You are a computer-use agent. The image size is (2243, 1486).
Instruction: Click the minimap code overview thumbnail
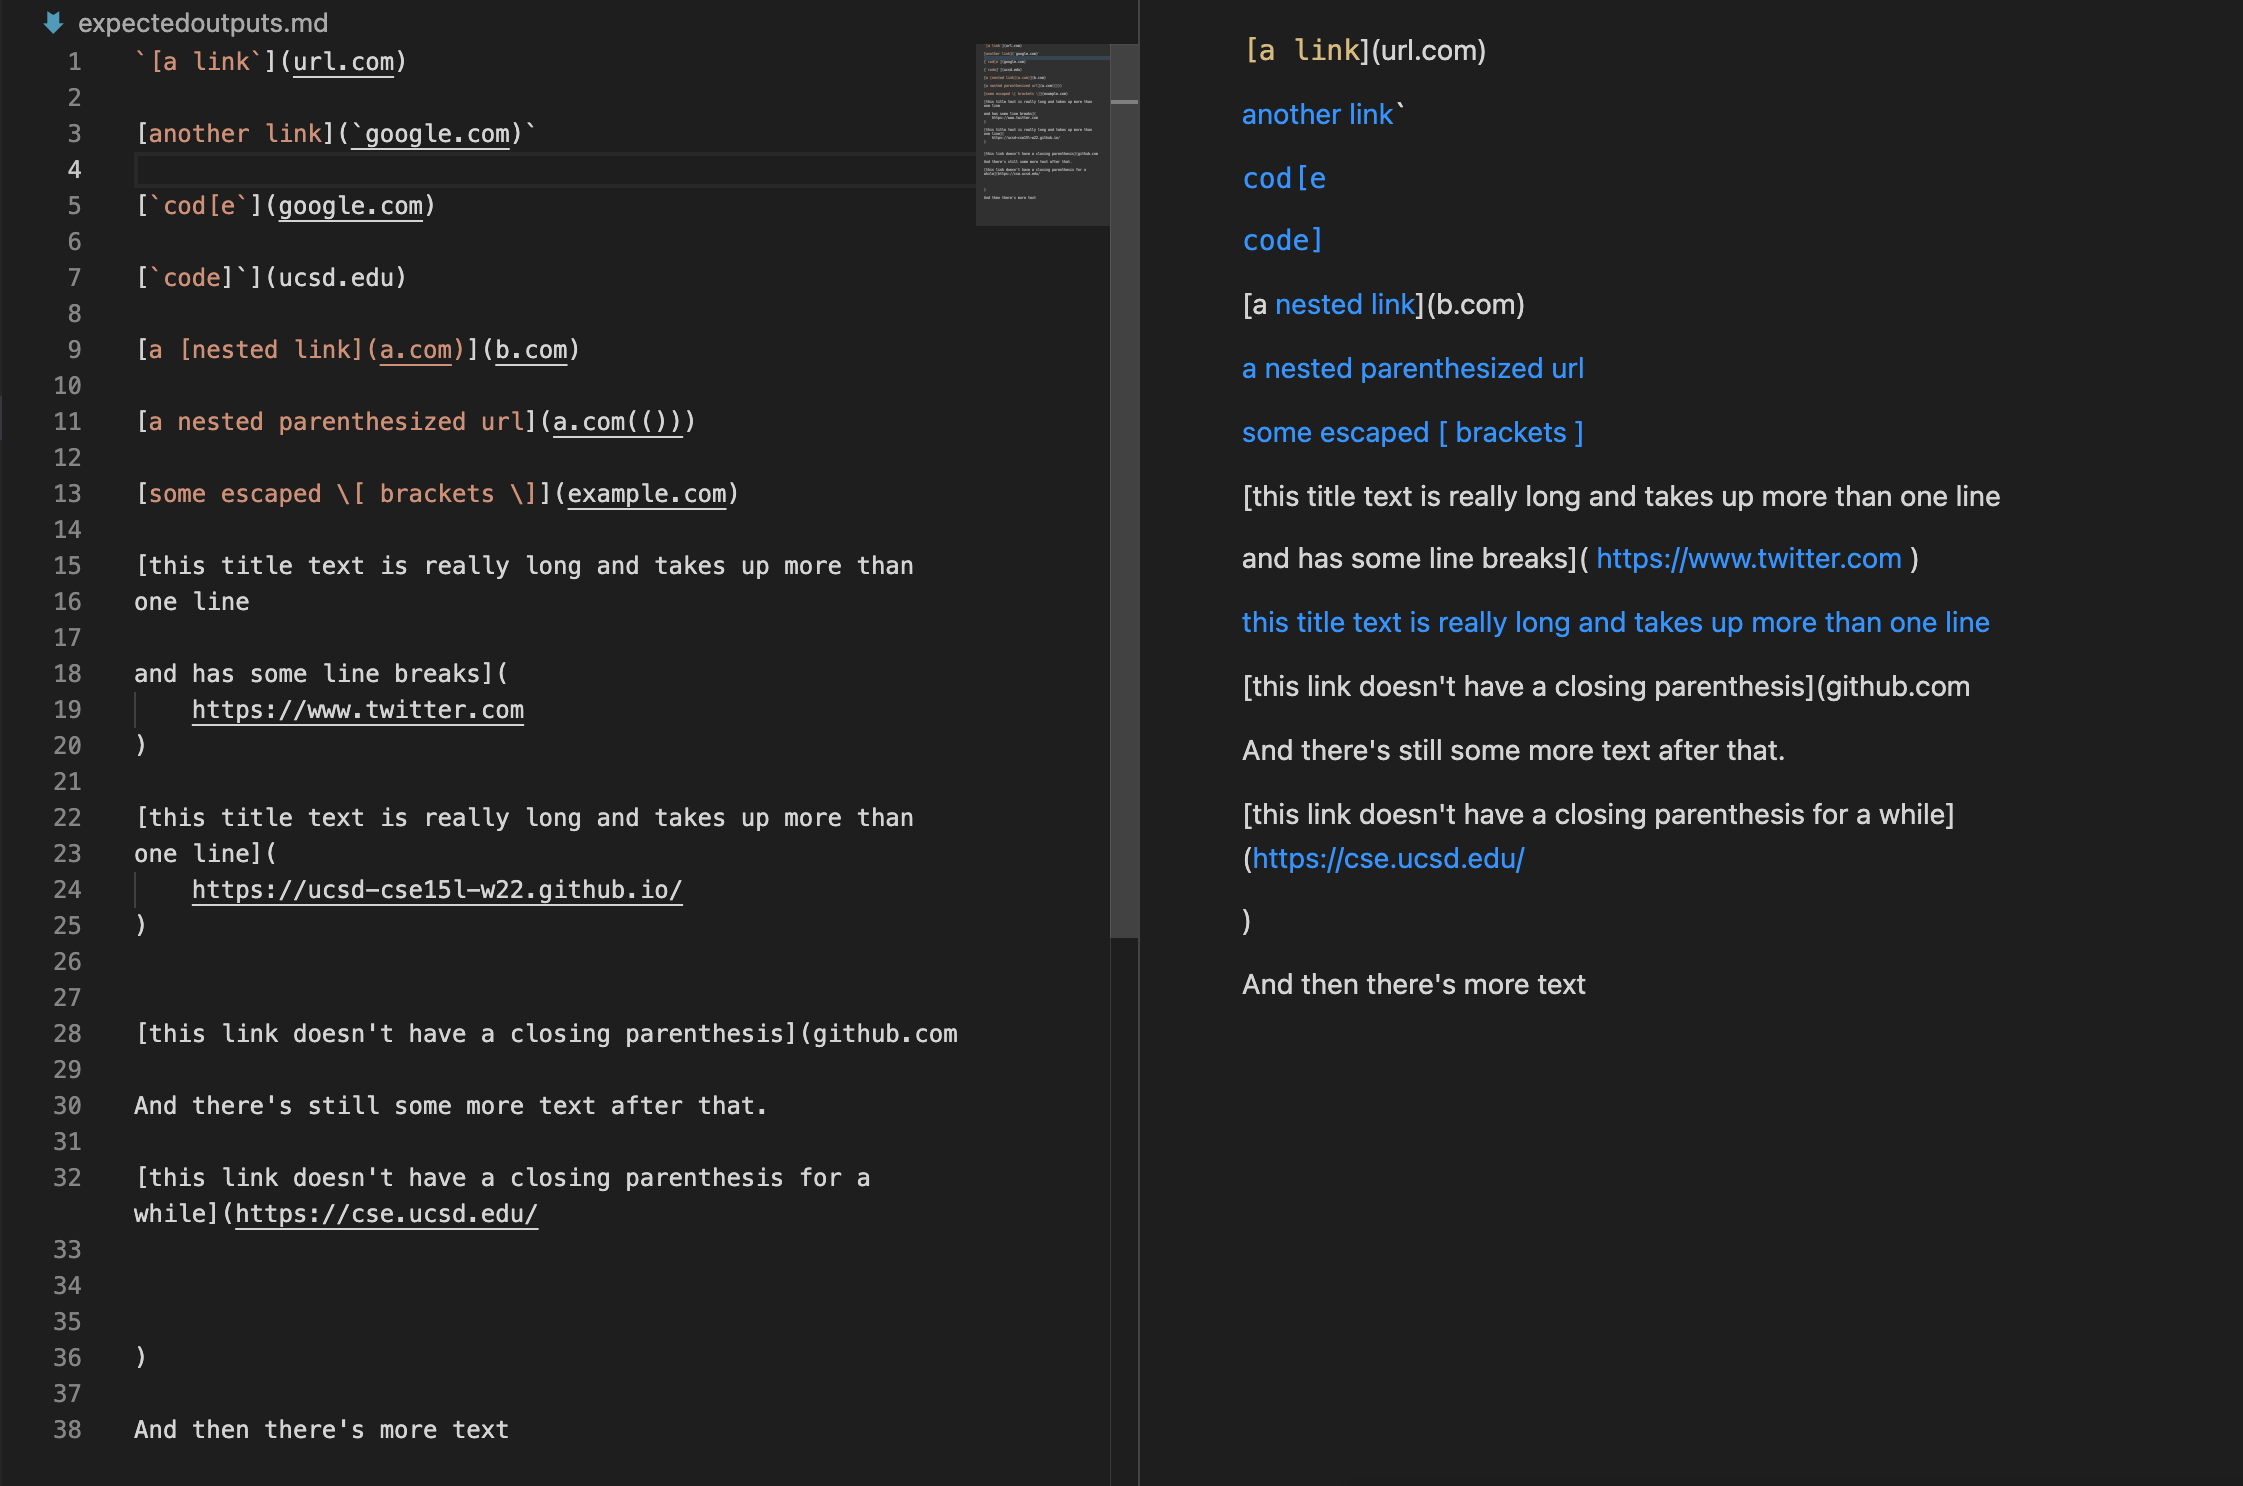[x=1041, y=134]
